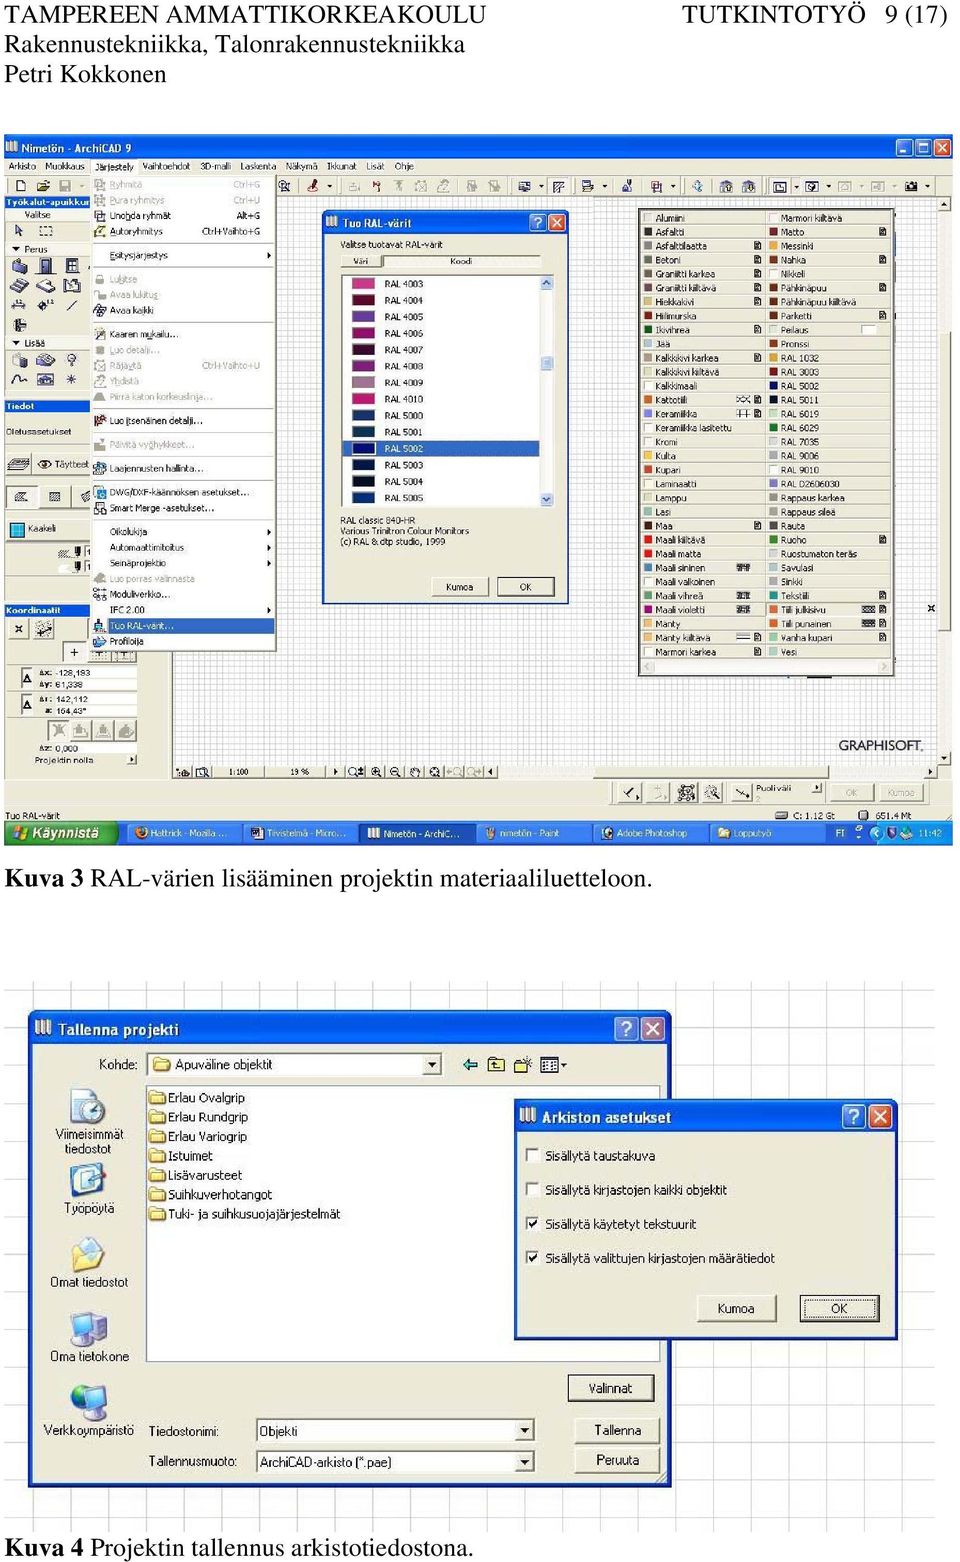This screenshot has height=1562, width=960.
Task: Click the help question mark in Arkiston asetukset
Action: click(x=854, y=1116)
